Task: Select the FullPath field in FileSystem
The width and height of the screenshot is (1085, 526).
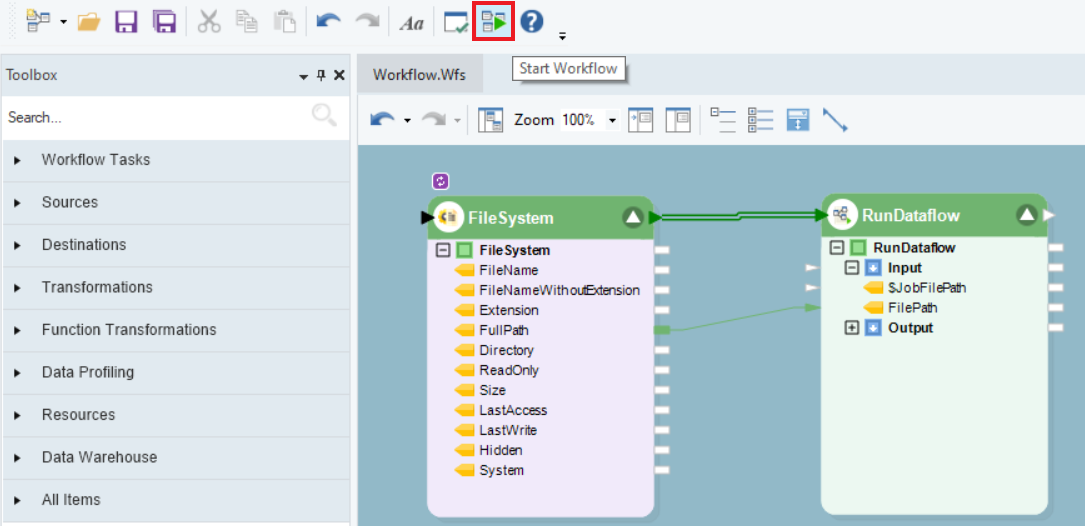Action: pyautogui.click(x=503, y=330)
